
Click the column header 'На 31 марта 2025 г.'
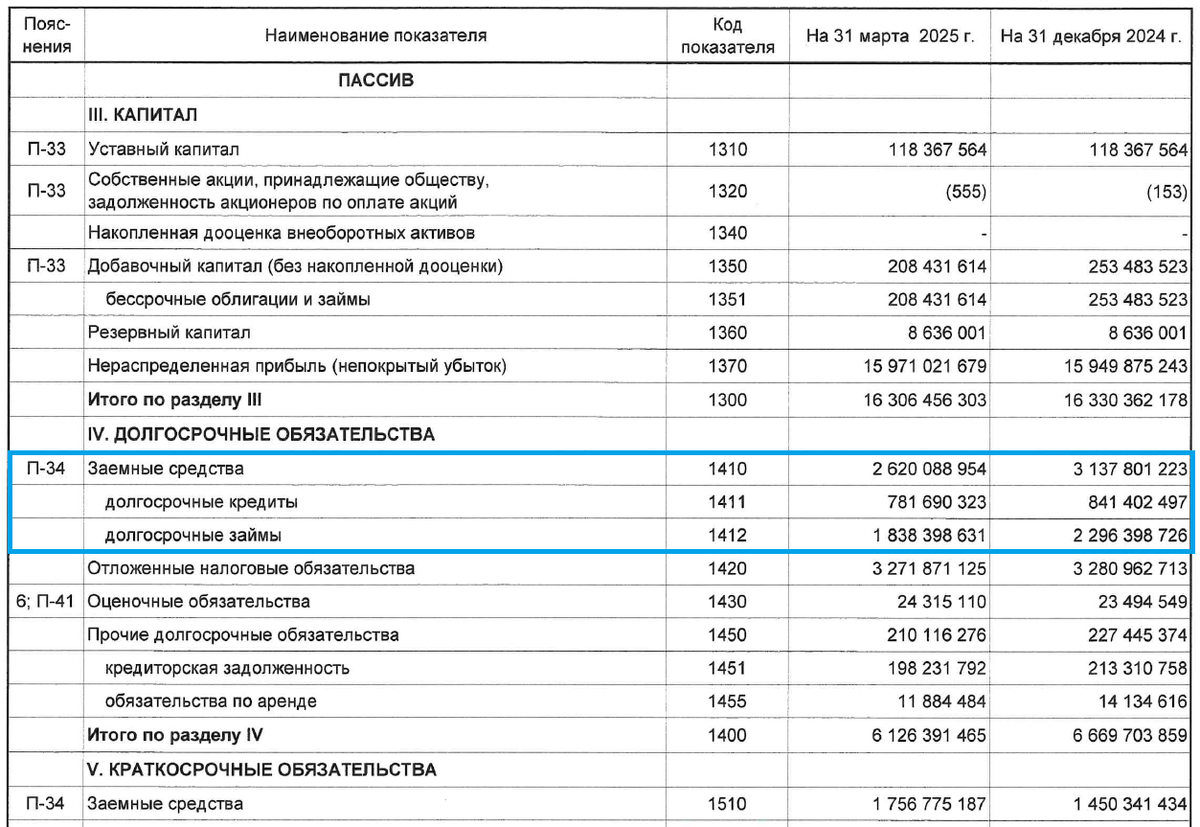click(889, 31)
